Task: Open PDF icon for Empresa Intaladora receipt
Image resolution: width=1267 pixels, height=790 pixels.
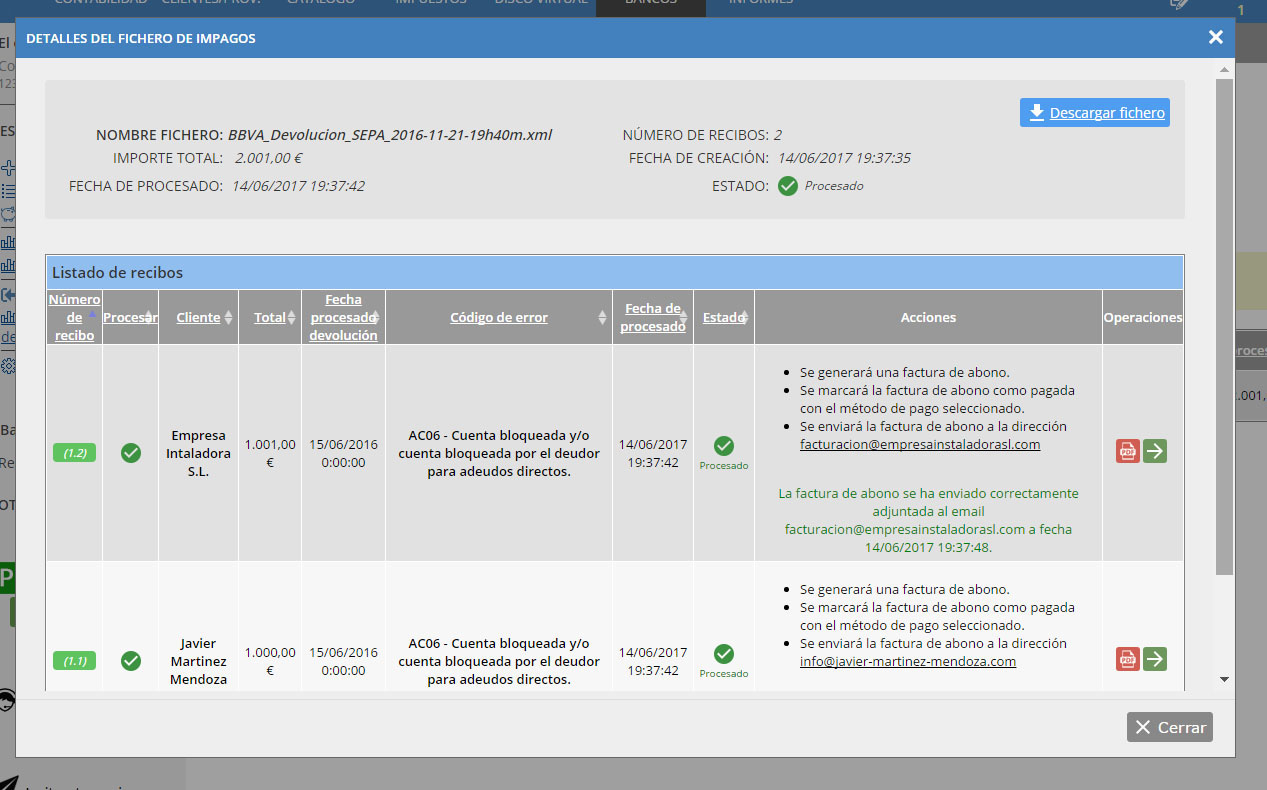Action: tap(1128, 451)
